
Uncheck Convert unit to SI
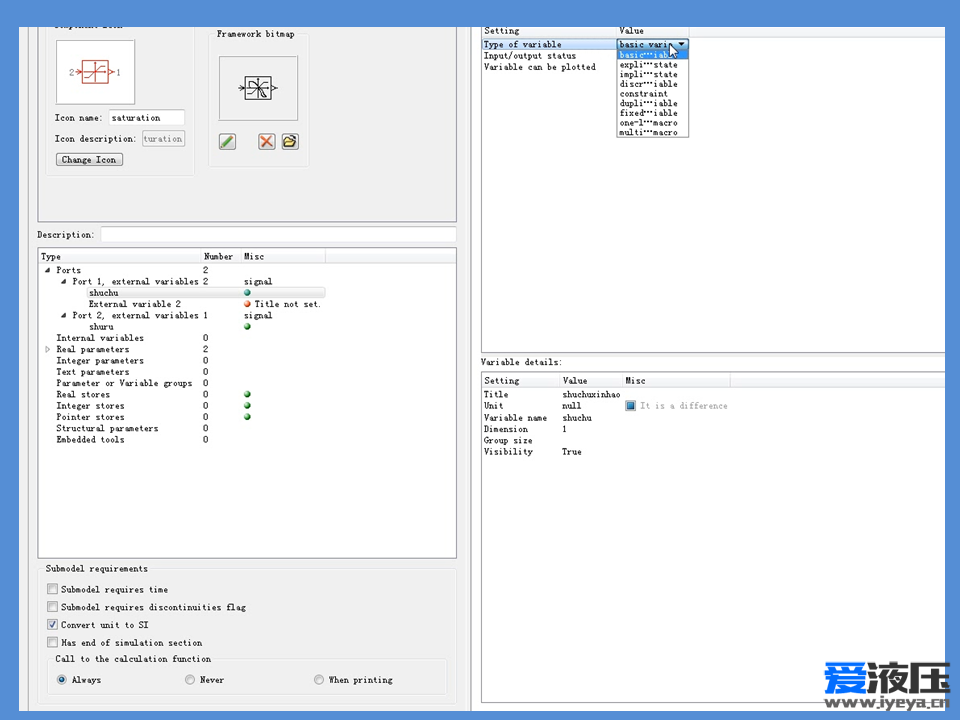(x=53, y=625)
